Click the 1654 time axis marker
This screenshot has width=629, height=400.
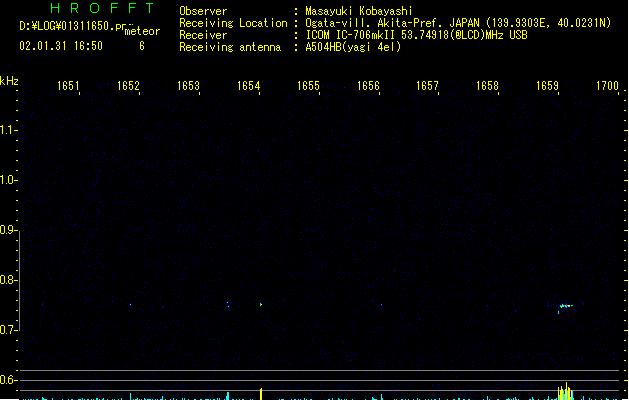pyautogui.click(x=248, y=86)
